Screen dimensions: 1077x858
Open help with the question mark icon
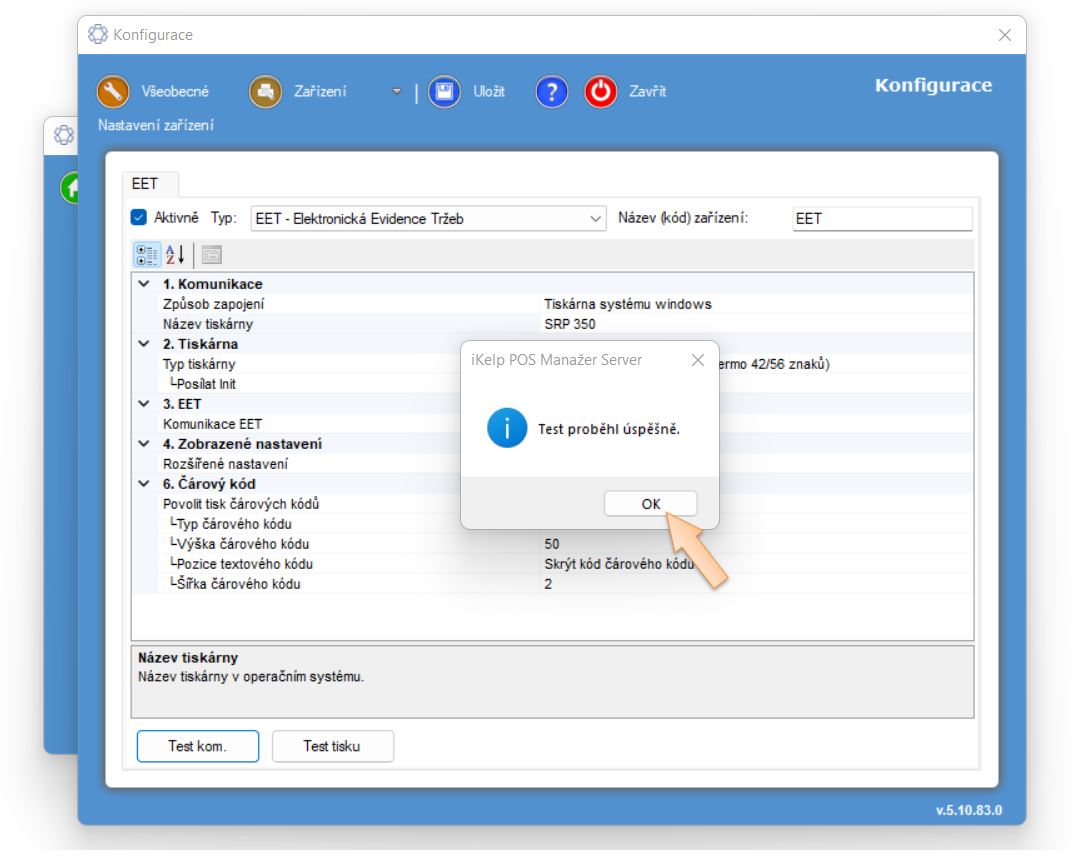point(552,92)
